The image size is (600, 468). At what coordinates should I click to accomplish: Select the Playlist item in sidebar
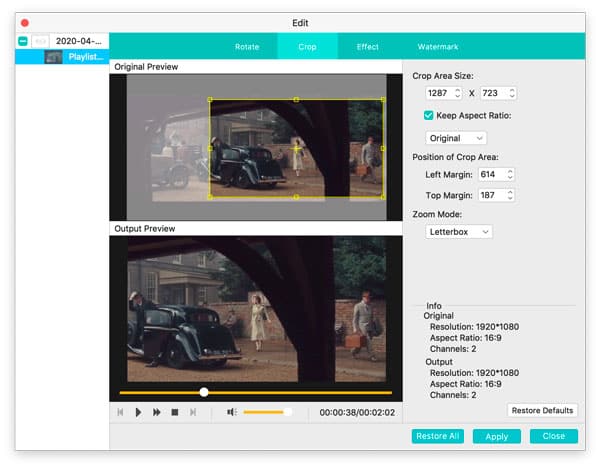[62, 57]
